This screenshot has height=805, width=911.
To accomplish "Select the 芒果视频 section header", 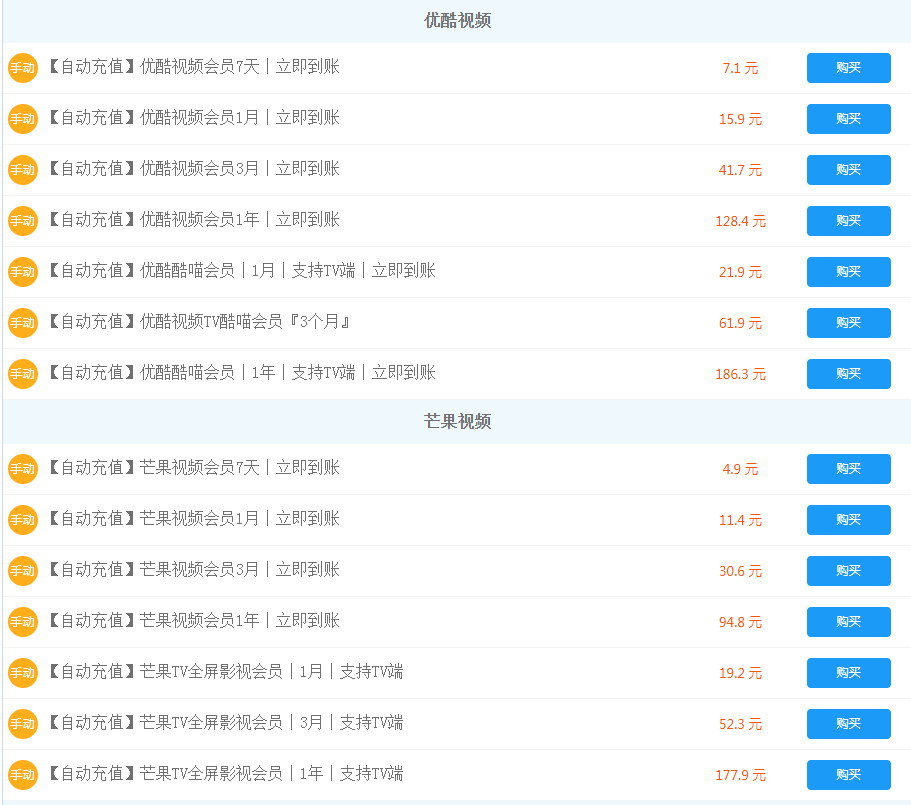I will (457, 422).
